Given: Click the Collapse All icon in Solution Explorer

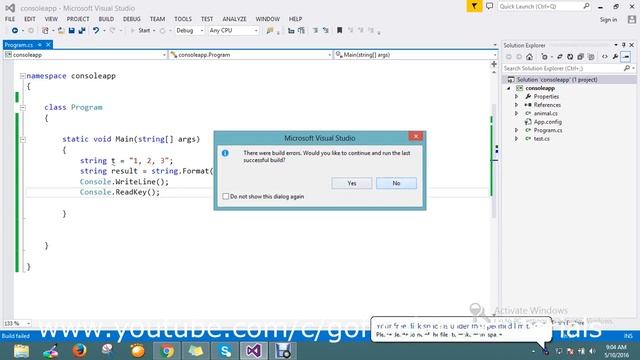Looking at the screenshot, I should [580, 57].
